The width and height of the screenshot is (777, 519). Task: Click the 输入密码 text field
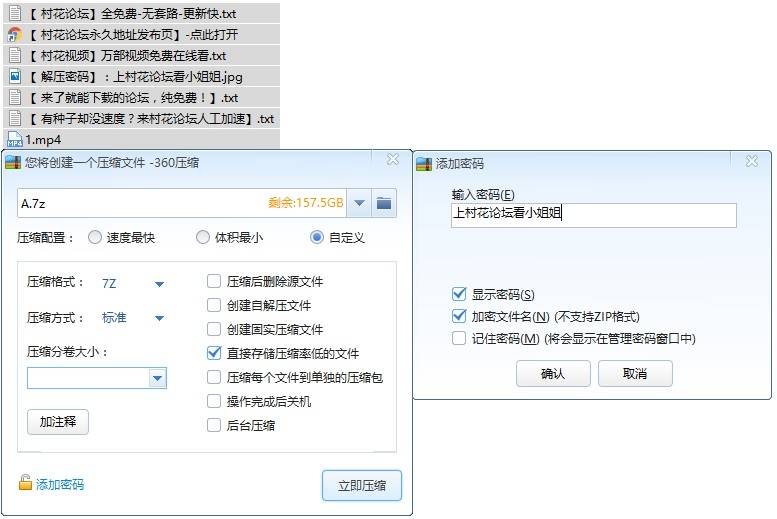point(594,215)
